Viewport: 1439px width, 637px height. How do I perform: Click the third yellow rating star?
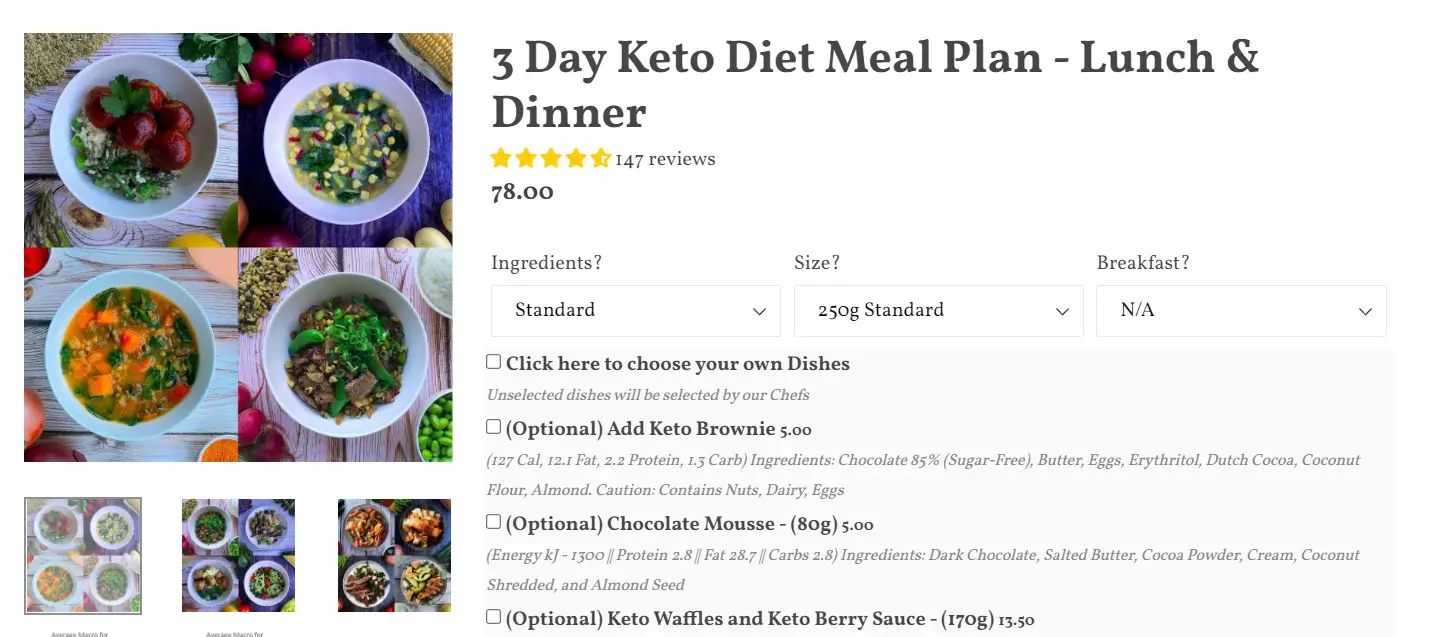[551, 159]
